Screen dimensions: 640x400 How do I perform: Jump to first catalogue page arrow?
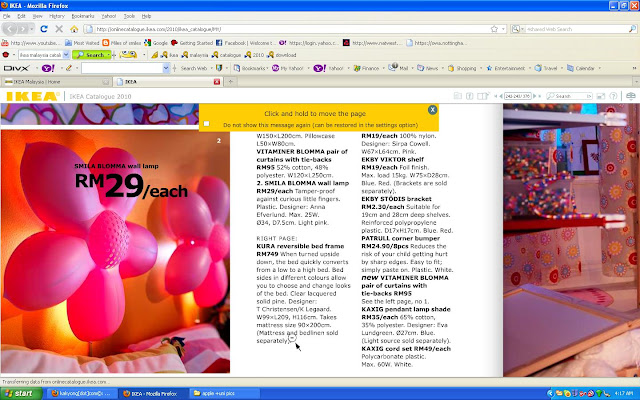[x=496, y=96]
